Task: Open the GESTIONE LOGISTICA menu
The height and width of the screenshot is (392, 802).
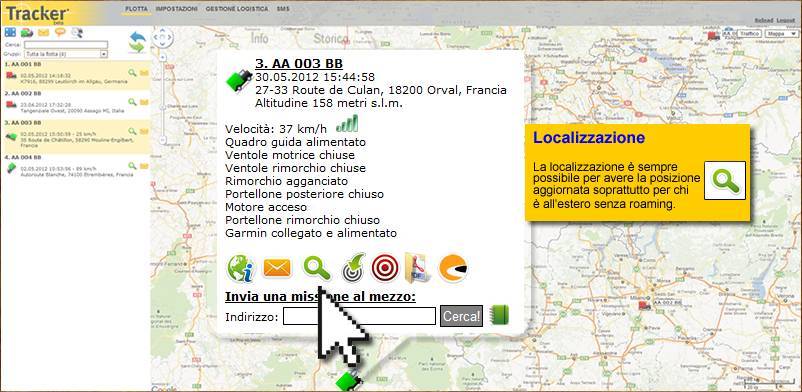Action: coord(236,9)
